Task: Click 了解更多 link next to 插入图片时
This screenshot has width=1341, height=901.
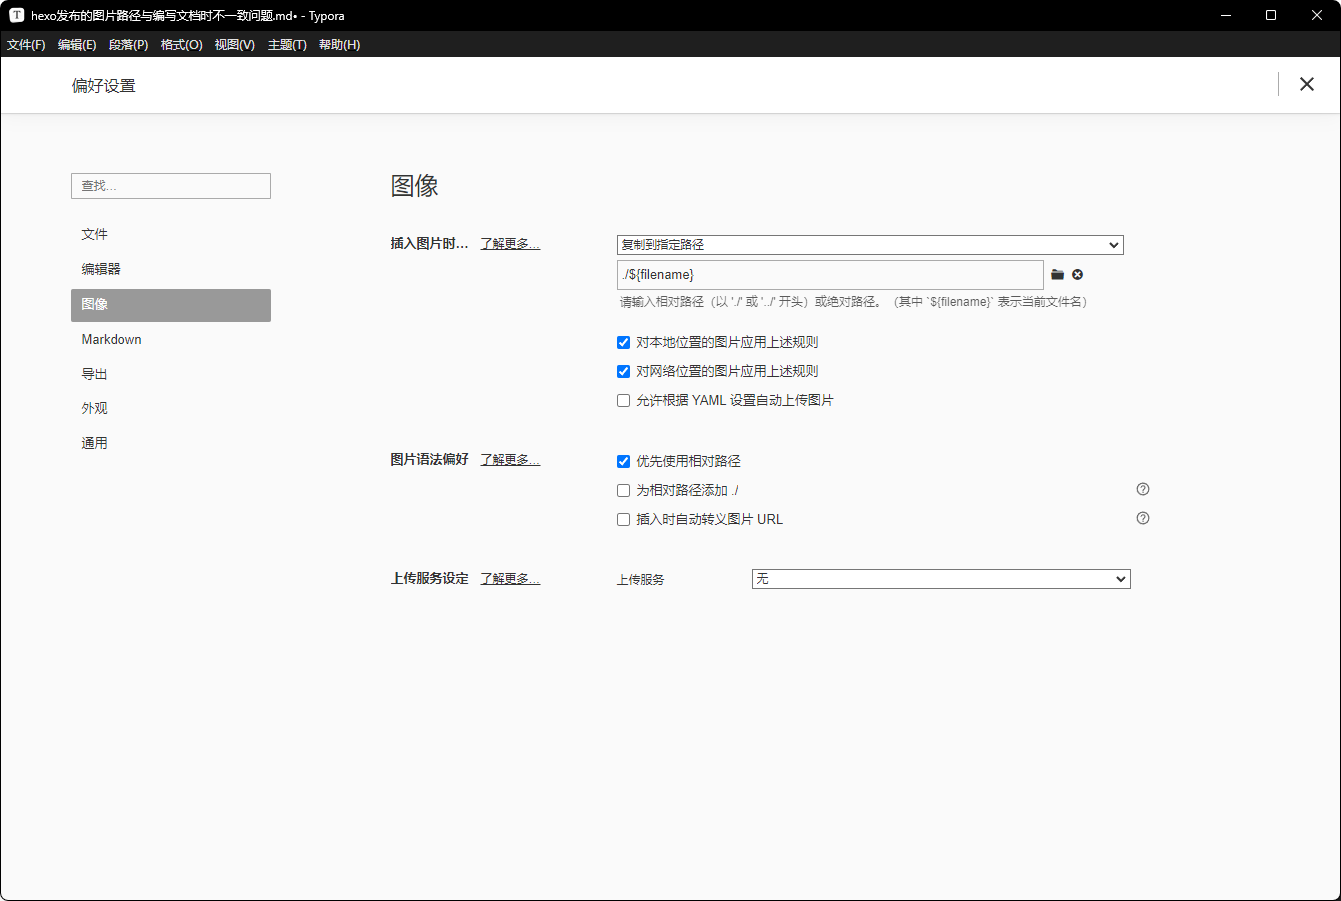Action: [510, 244]
